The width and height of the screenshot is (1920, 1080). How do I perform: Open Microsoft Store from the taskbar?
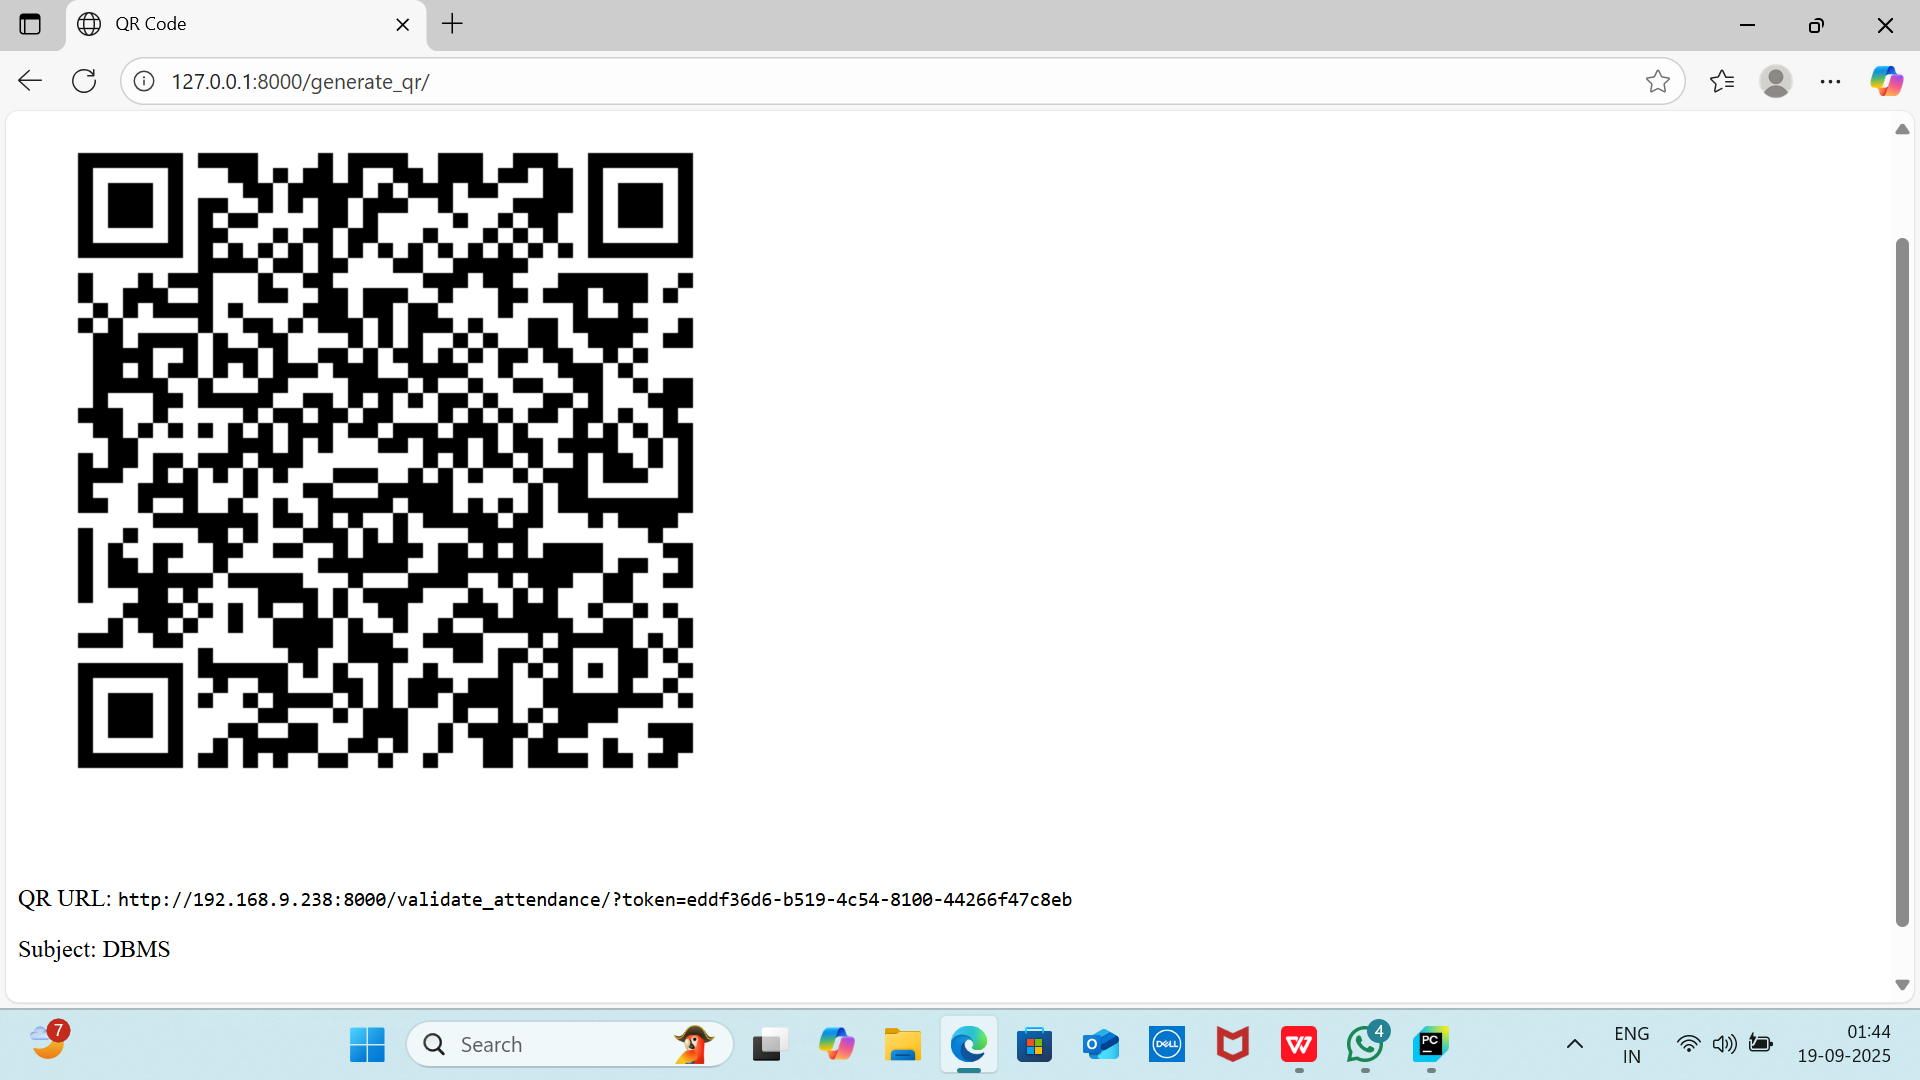point(1034,1045)
